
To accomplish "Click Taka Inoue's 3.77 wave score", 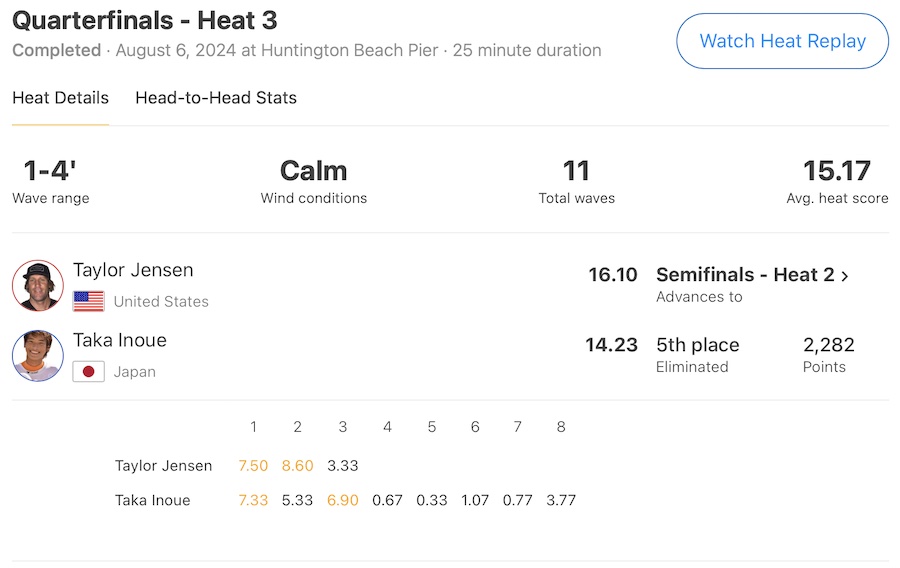I will point(561,500).
